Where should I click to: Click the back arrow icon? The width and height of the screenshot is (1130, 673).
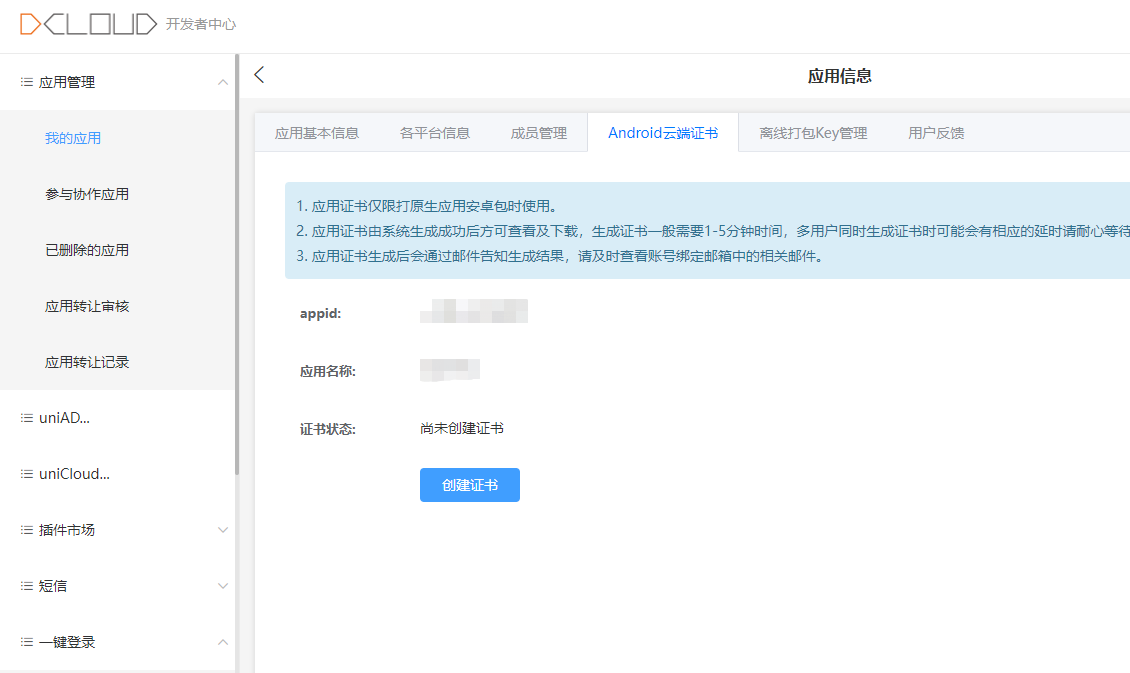[260, 75]
